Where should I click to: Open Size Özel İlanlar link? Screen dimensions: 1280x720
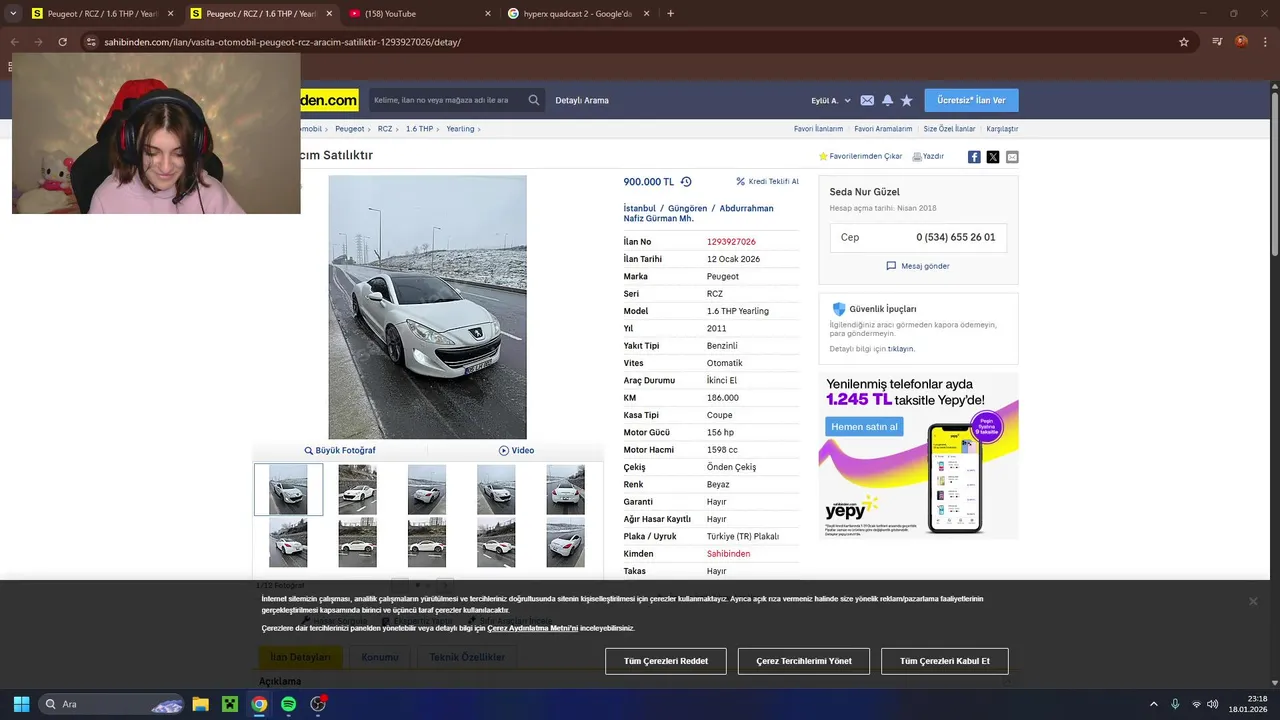[949, 129]
